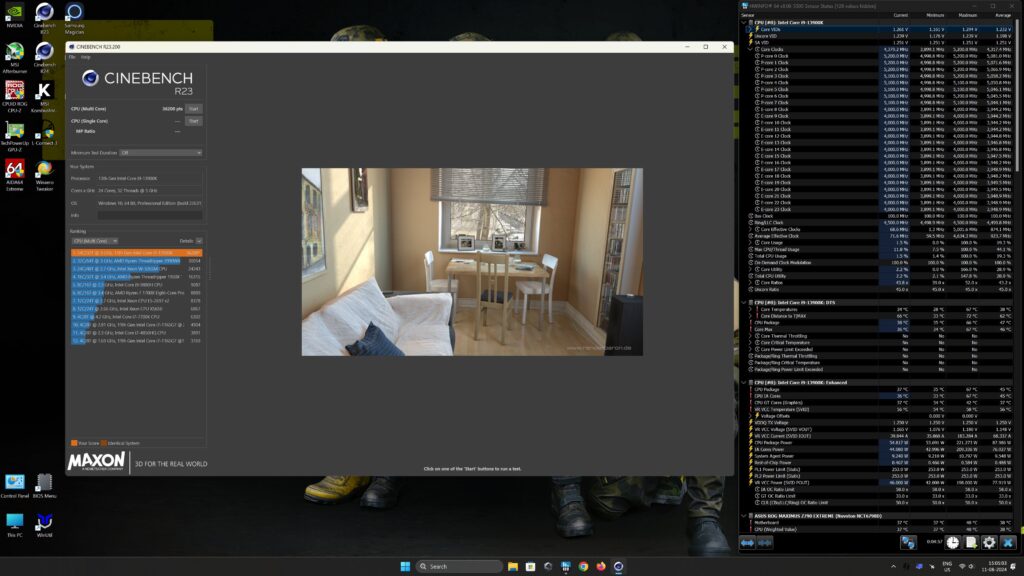Click HWiNFO network remote monitor icon
Image resolution: width=1024 pixels, height=576 pixels.
[908, 543]
